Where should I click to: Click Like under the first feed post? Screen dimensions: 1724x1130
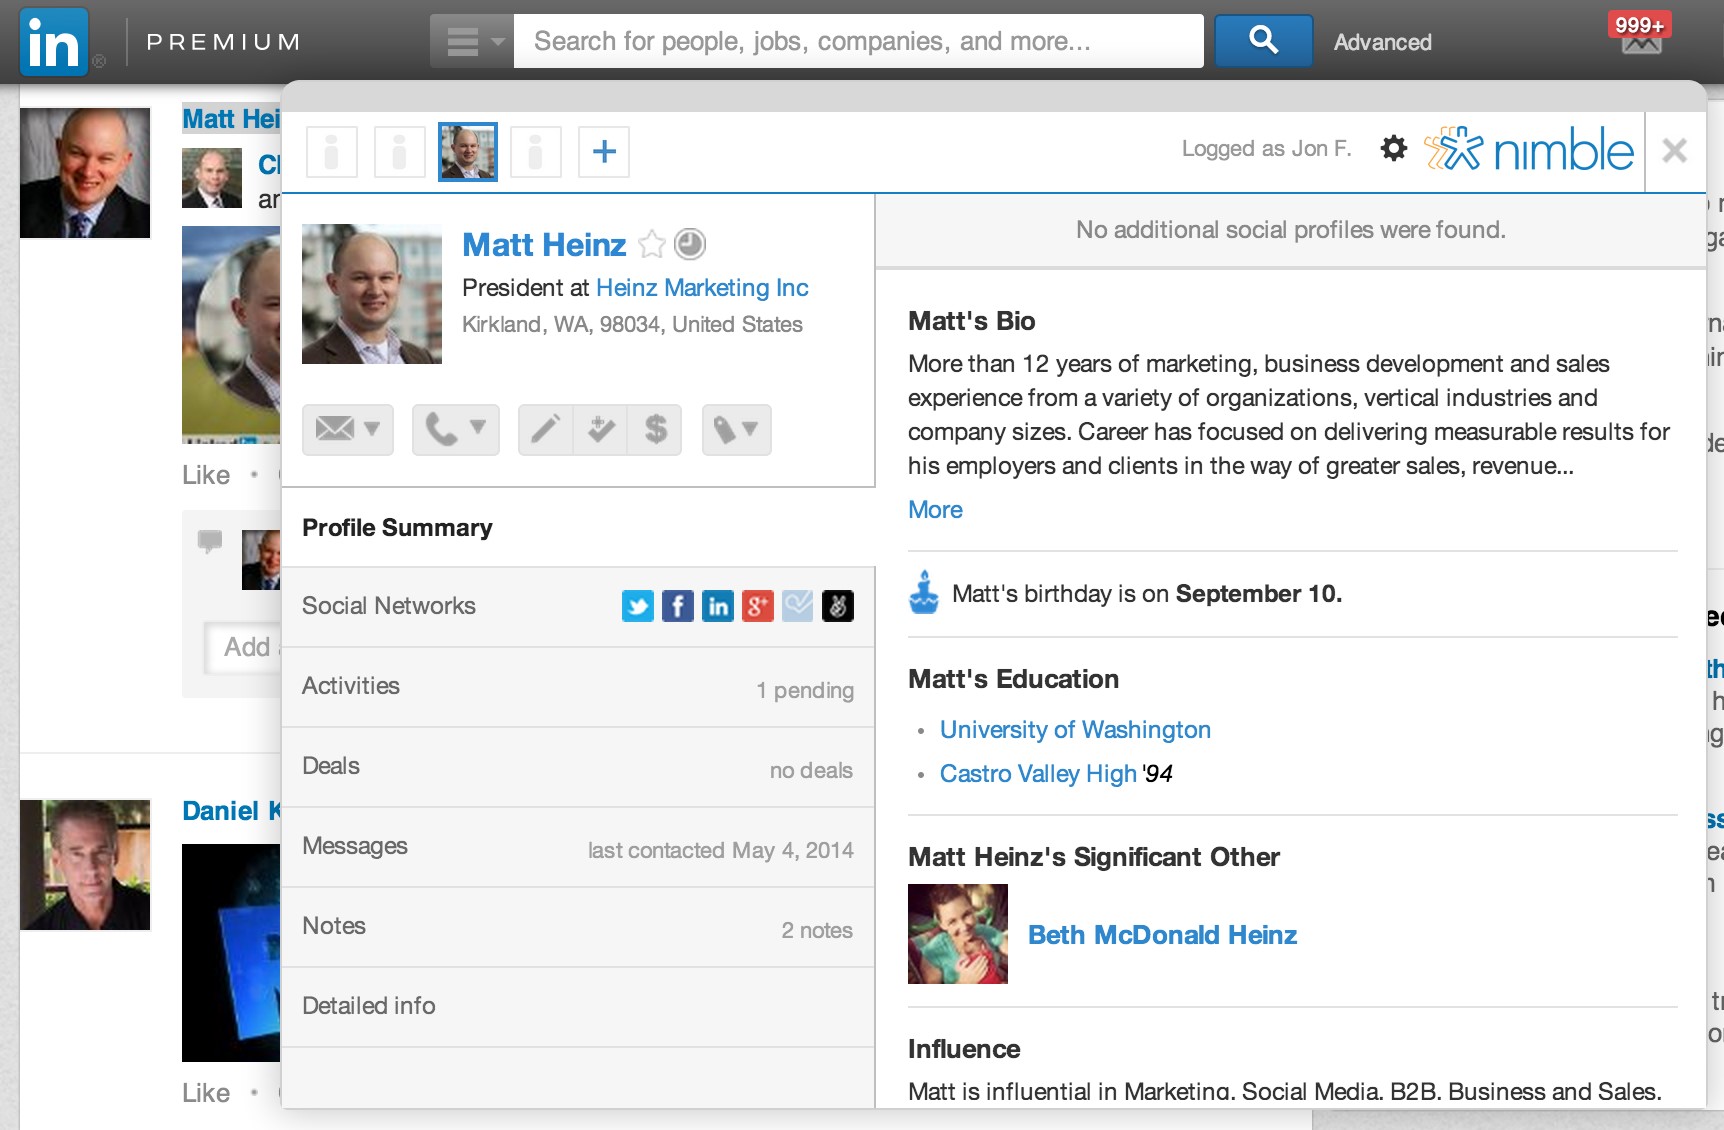(x=206, y=475)
